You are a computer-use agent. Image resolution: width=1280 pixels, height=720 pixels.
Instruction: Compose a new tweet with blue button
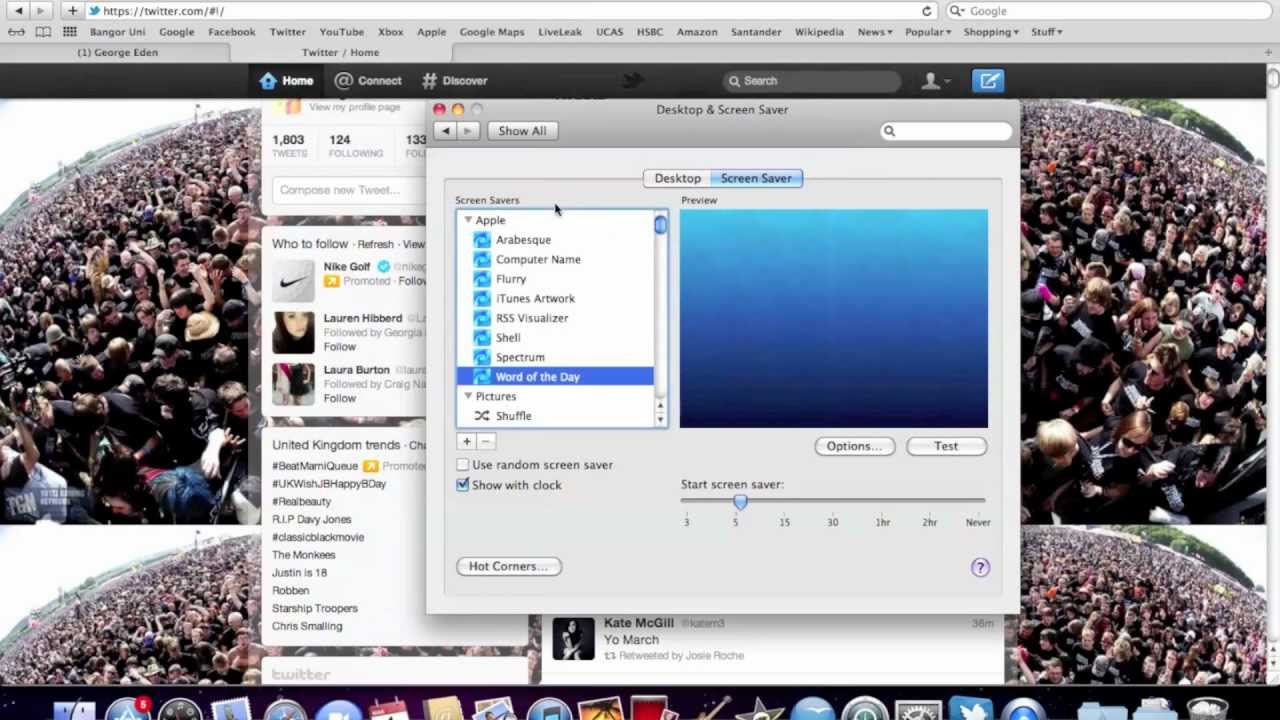(988, 81)
